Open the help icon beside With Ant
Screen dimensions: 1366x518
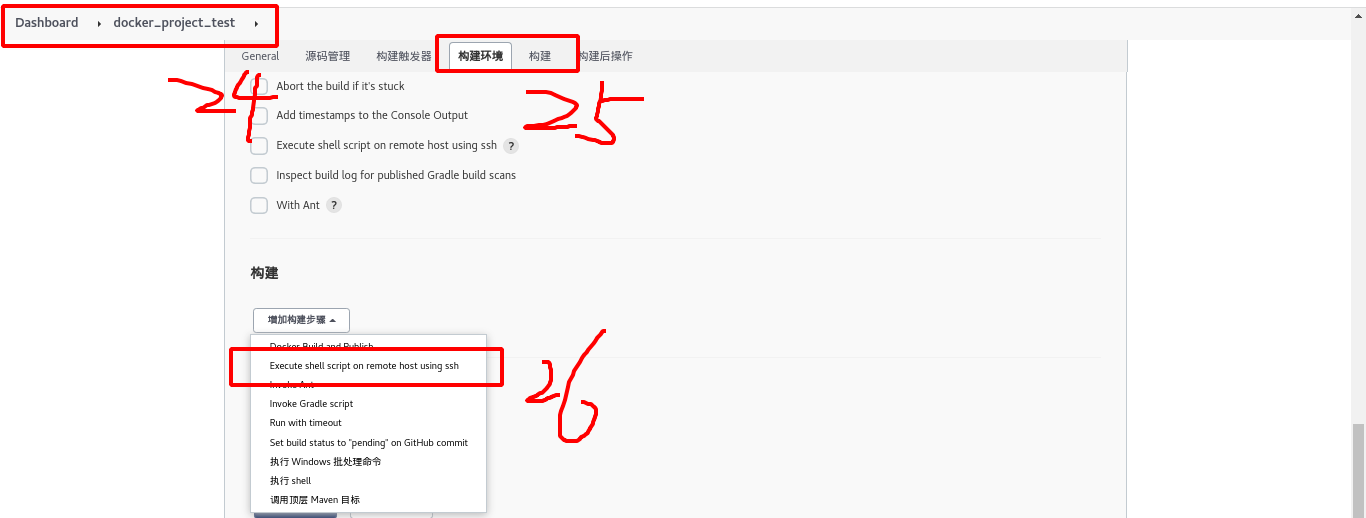(x=334, y=205)
